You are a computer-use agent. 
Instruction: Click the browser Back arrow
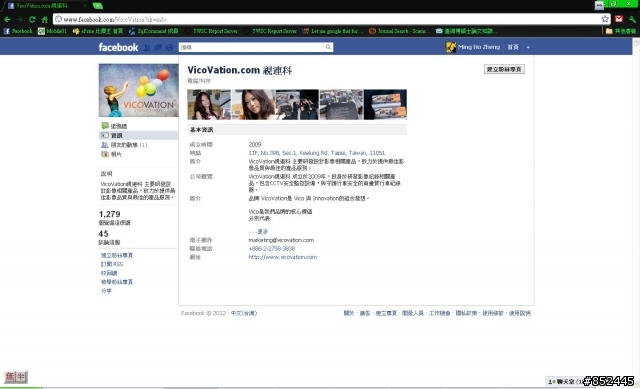point(7,19)
